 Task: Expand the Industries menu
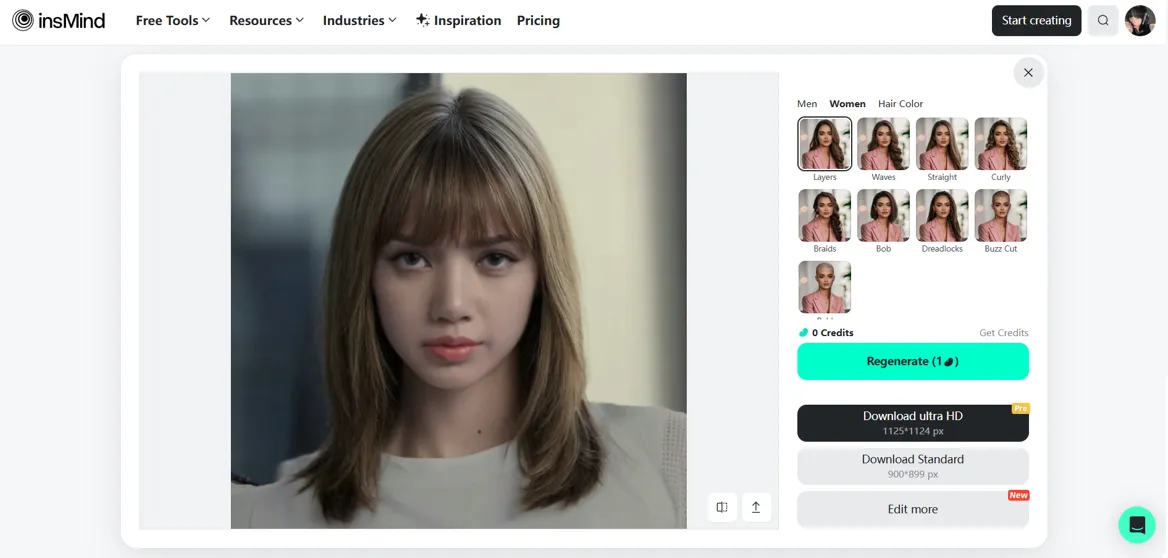point(360,20)
